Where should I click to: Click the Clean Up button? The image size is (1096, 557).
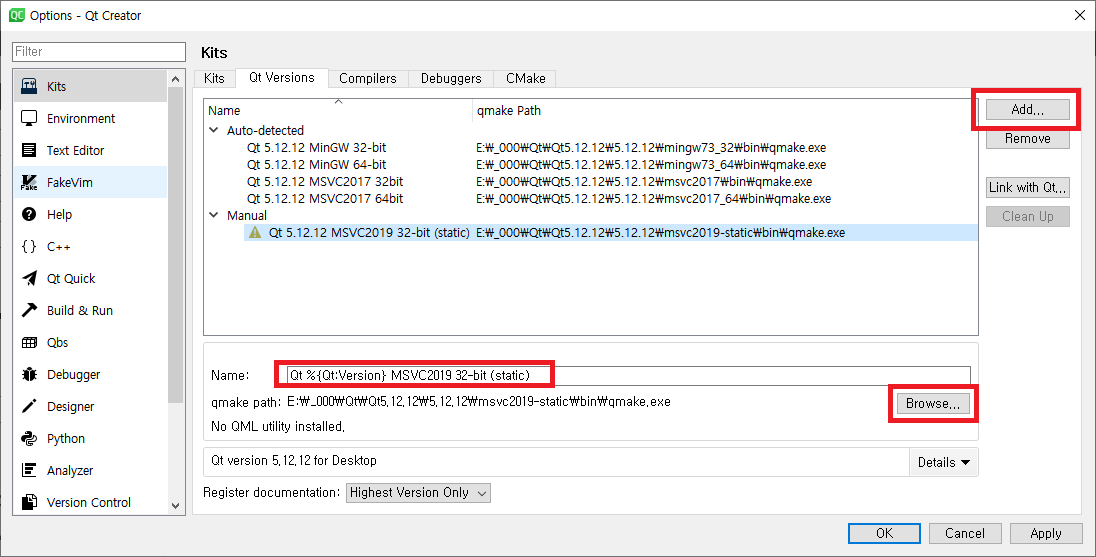pyautogui.click(x=1028, y=217)
